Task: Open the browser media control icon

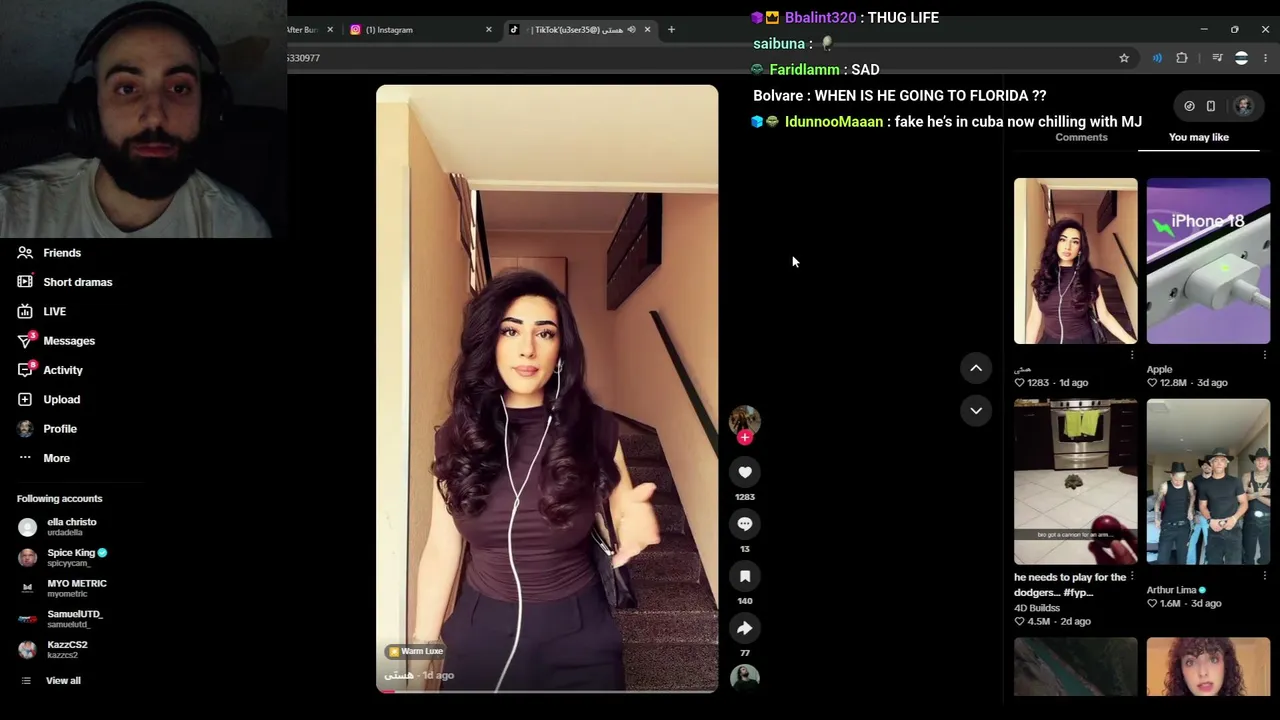Action: click(x=1217, y=58)
